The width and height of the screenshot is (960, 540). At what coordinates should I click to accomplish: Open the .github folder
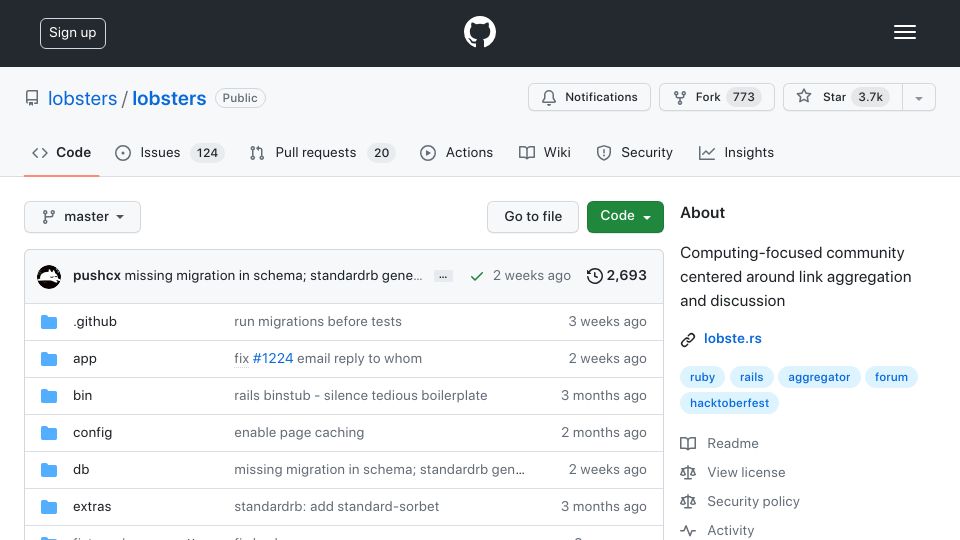[95, 321]
